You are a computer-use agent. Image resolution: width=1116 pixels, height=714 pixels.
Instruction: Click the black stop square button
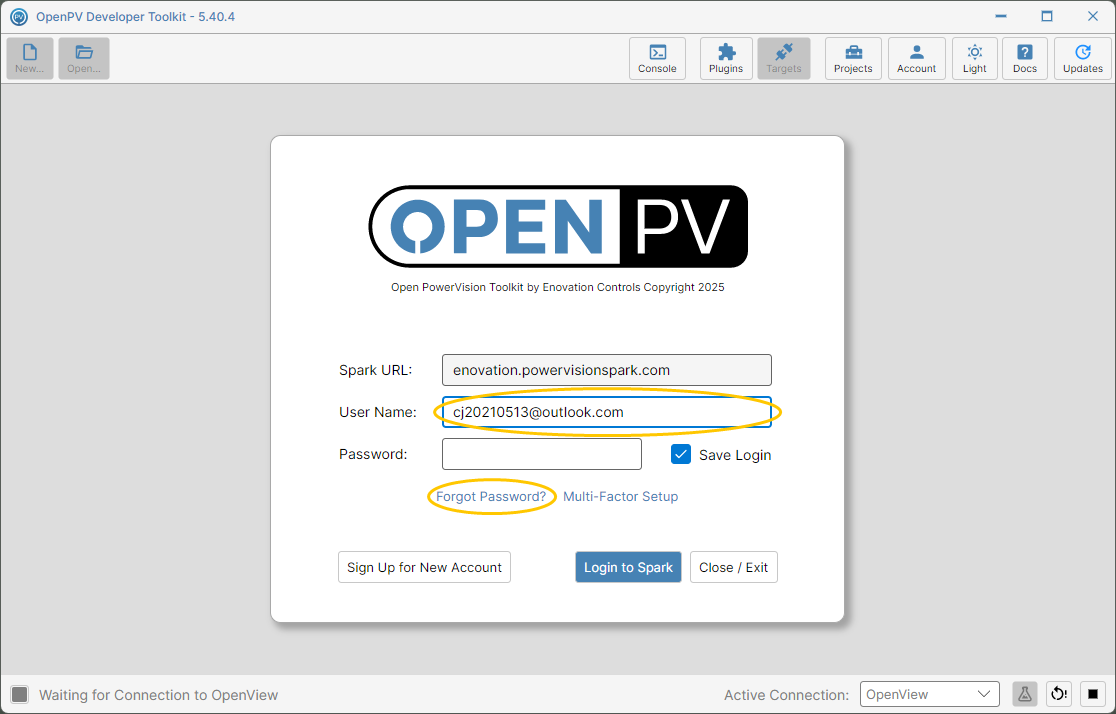click(1093, 694)
